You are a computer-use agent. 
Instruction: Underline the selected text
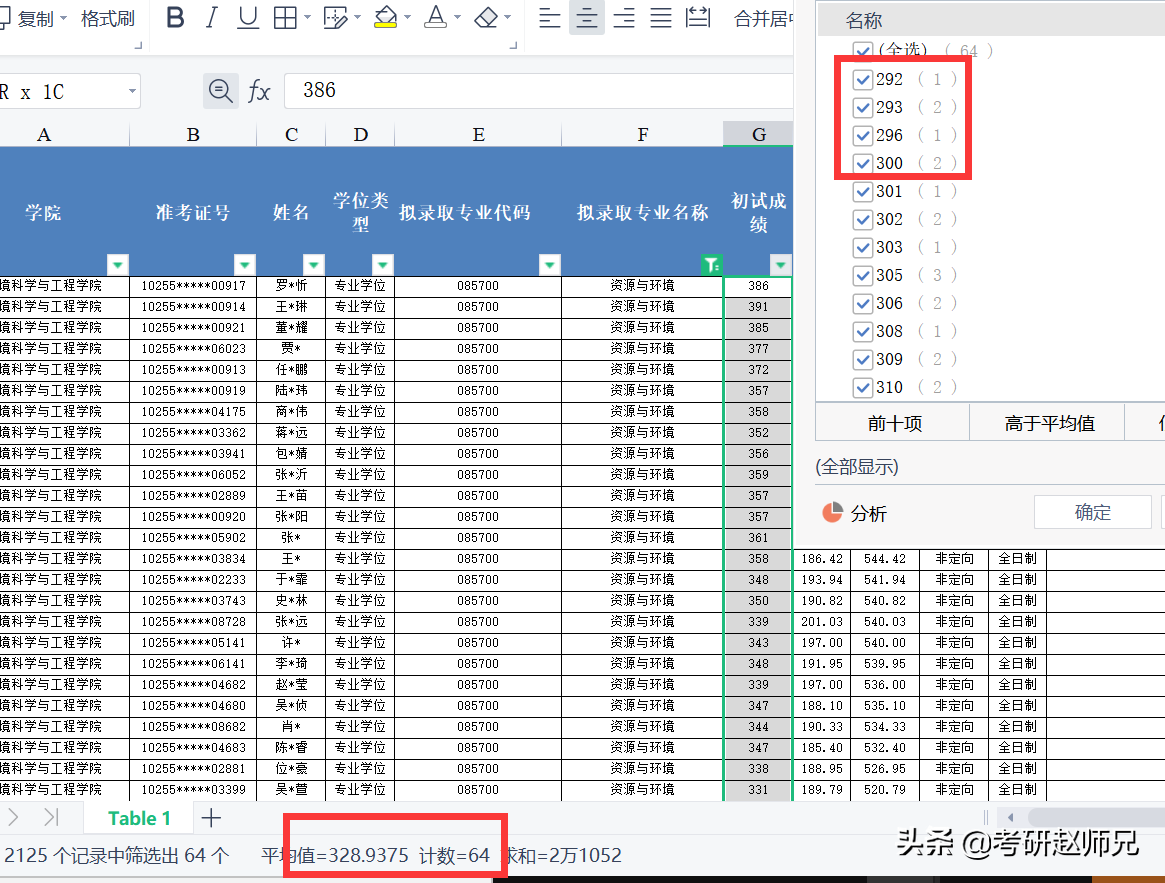[x=246, y=18]
